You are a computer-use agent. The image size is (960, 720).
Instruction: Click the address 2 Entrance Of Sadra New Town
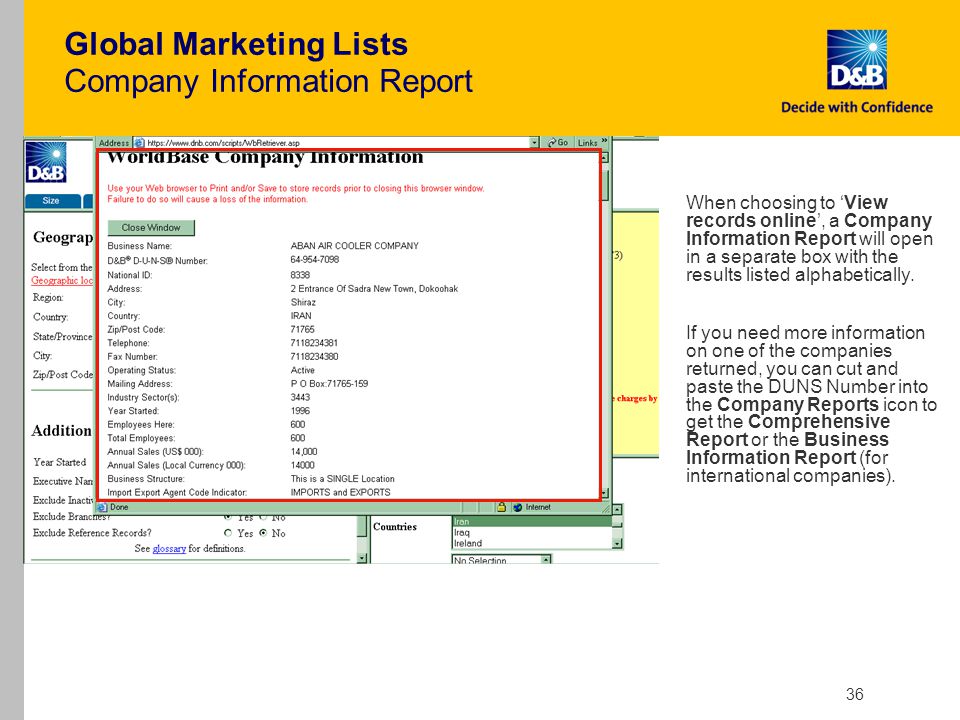[374, 289]
